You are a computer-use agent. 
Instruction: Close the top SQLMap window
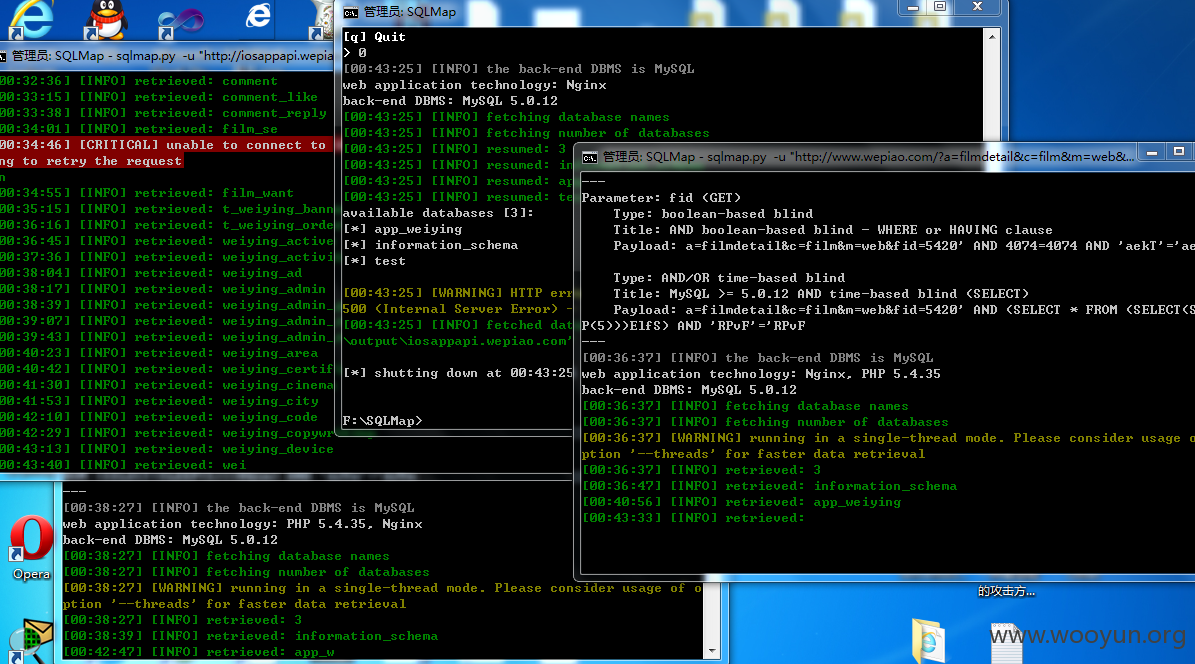978,7
